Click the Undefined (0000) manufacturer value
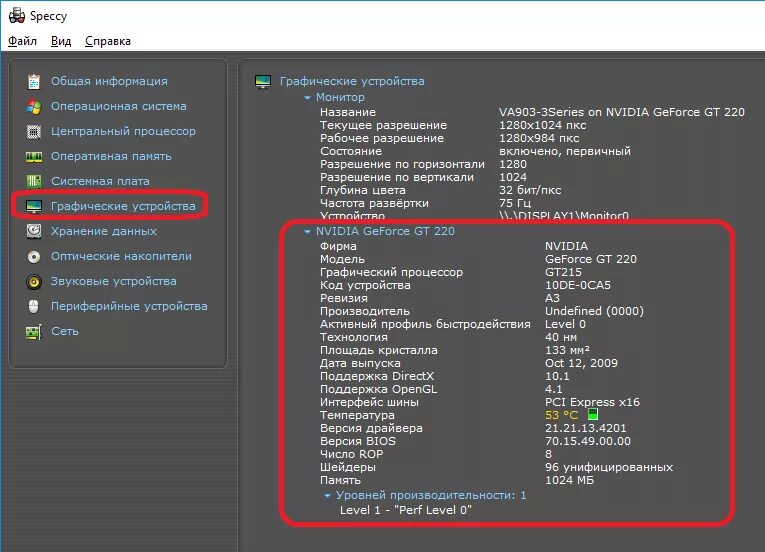765x552 pixels. coord(594,311)
